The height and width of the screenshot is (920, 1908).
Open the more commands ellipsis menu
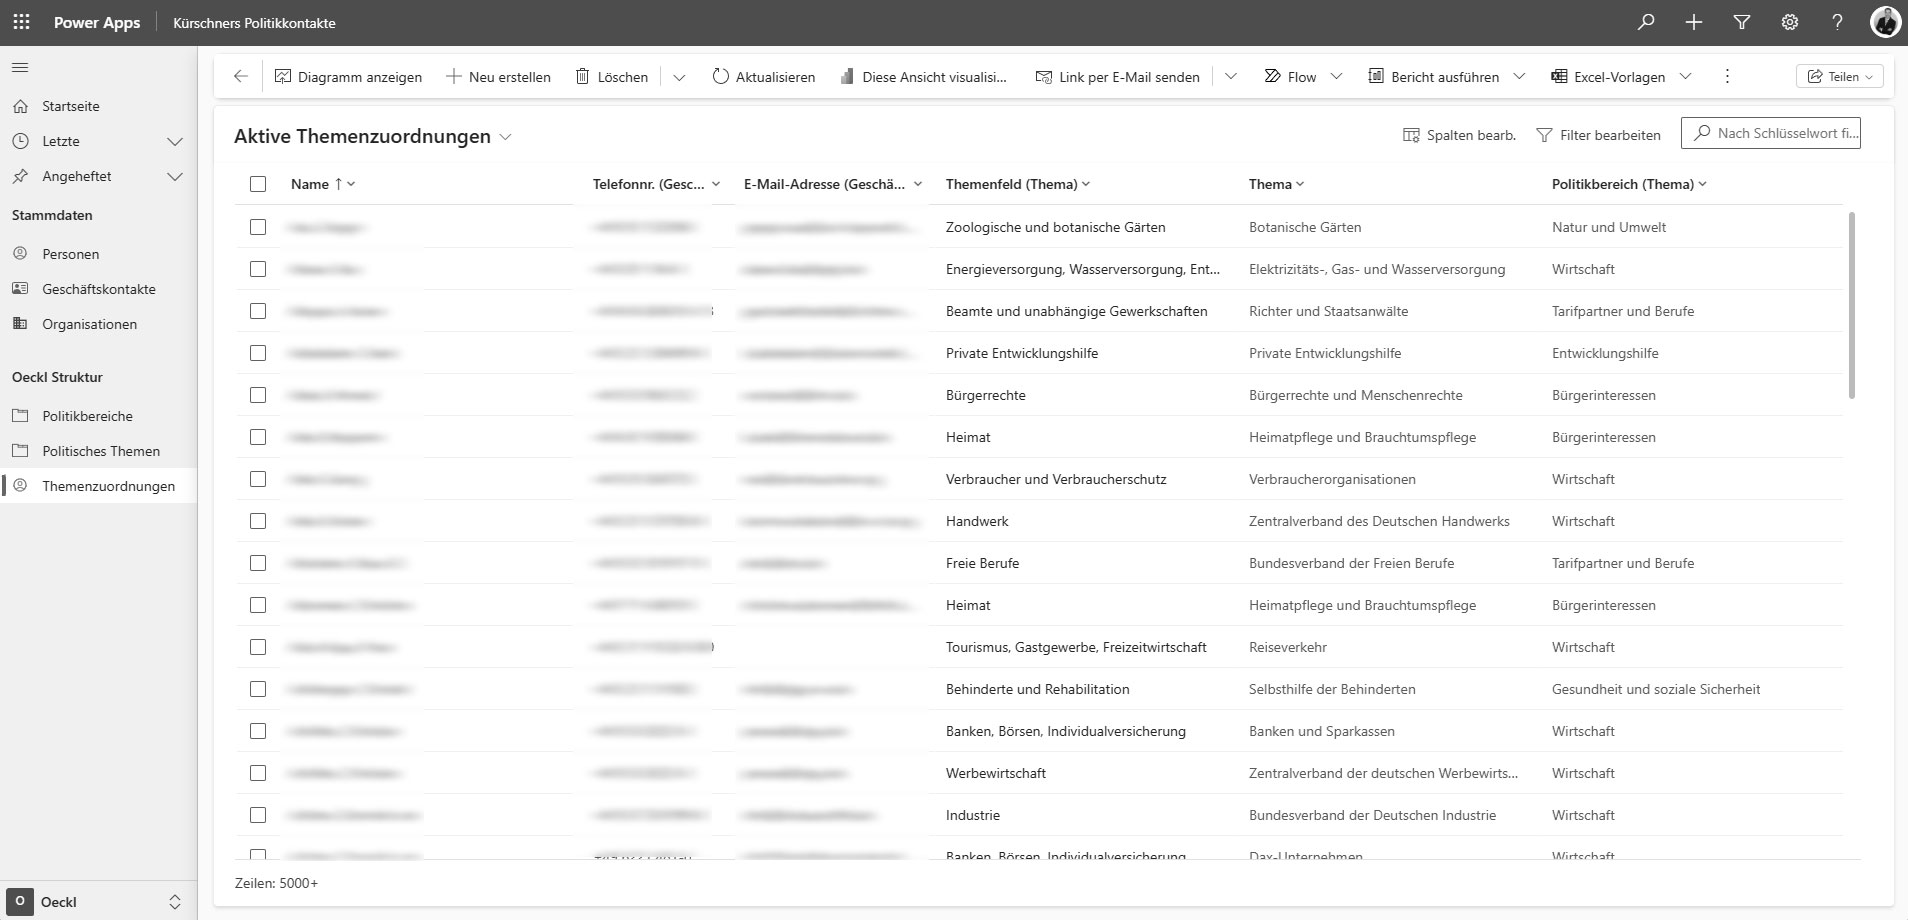click(x=1727, y=77)
